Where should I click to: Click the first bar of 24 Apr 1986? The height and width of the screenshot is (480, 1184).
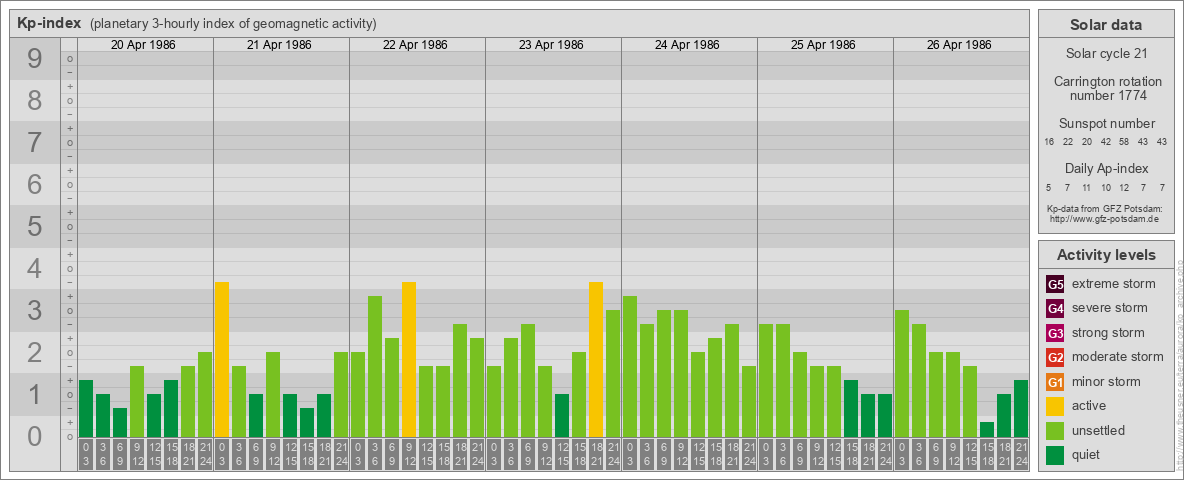click(630, 366)
